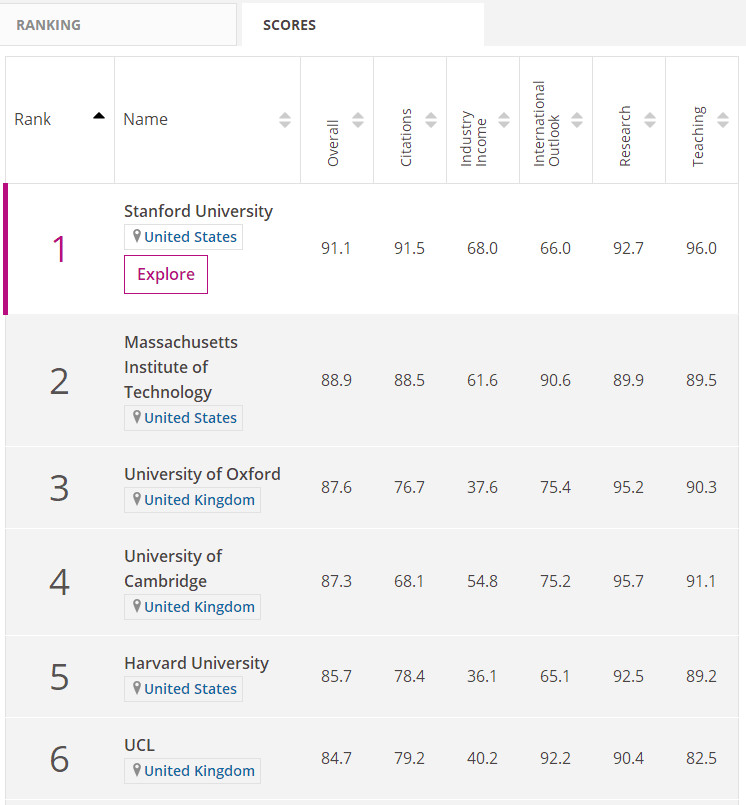Open the UCL university link
746x805 pixels.
139,745
